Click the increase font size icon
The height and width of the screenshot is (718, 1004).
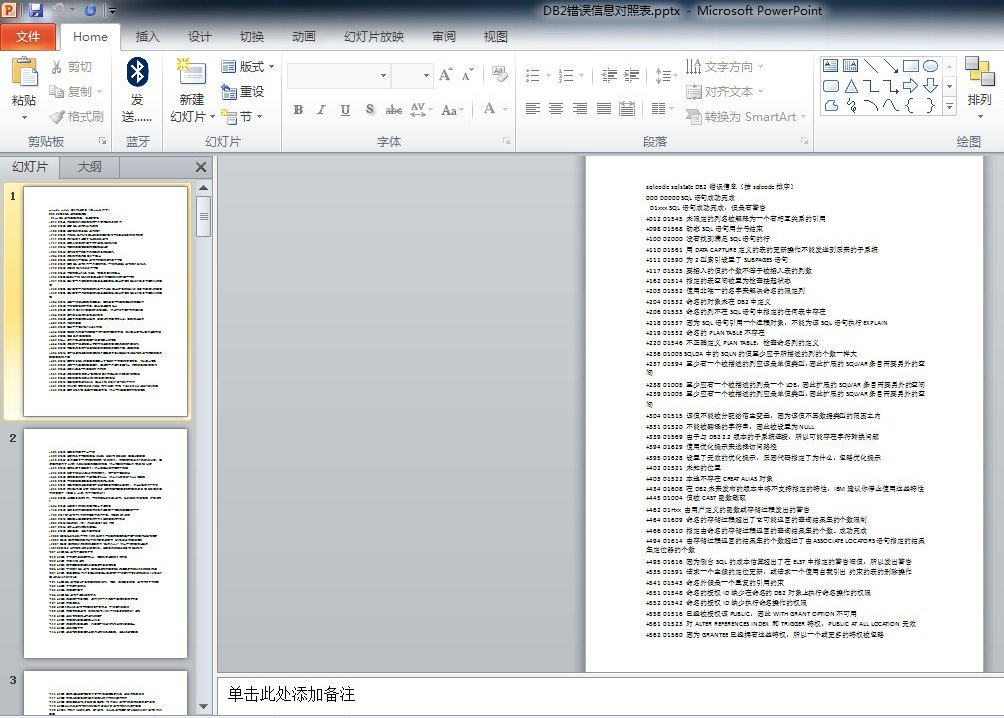[446, 75]
